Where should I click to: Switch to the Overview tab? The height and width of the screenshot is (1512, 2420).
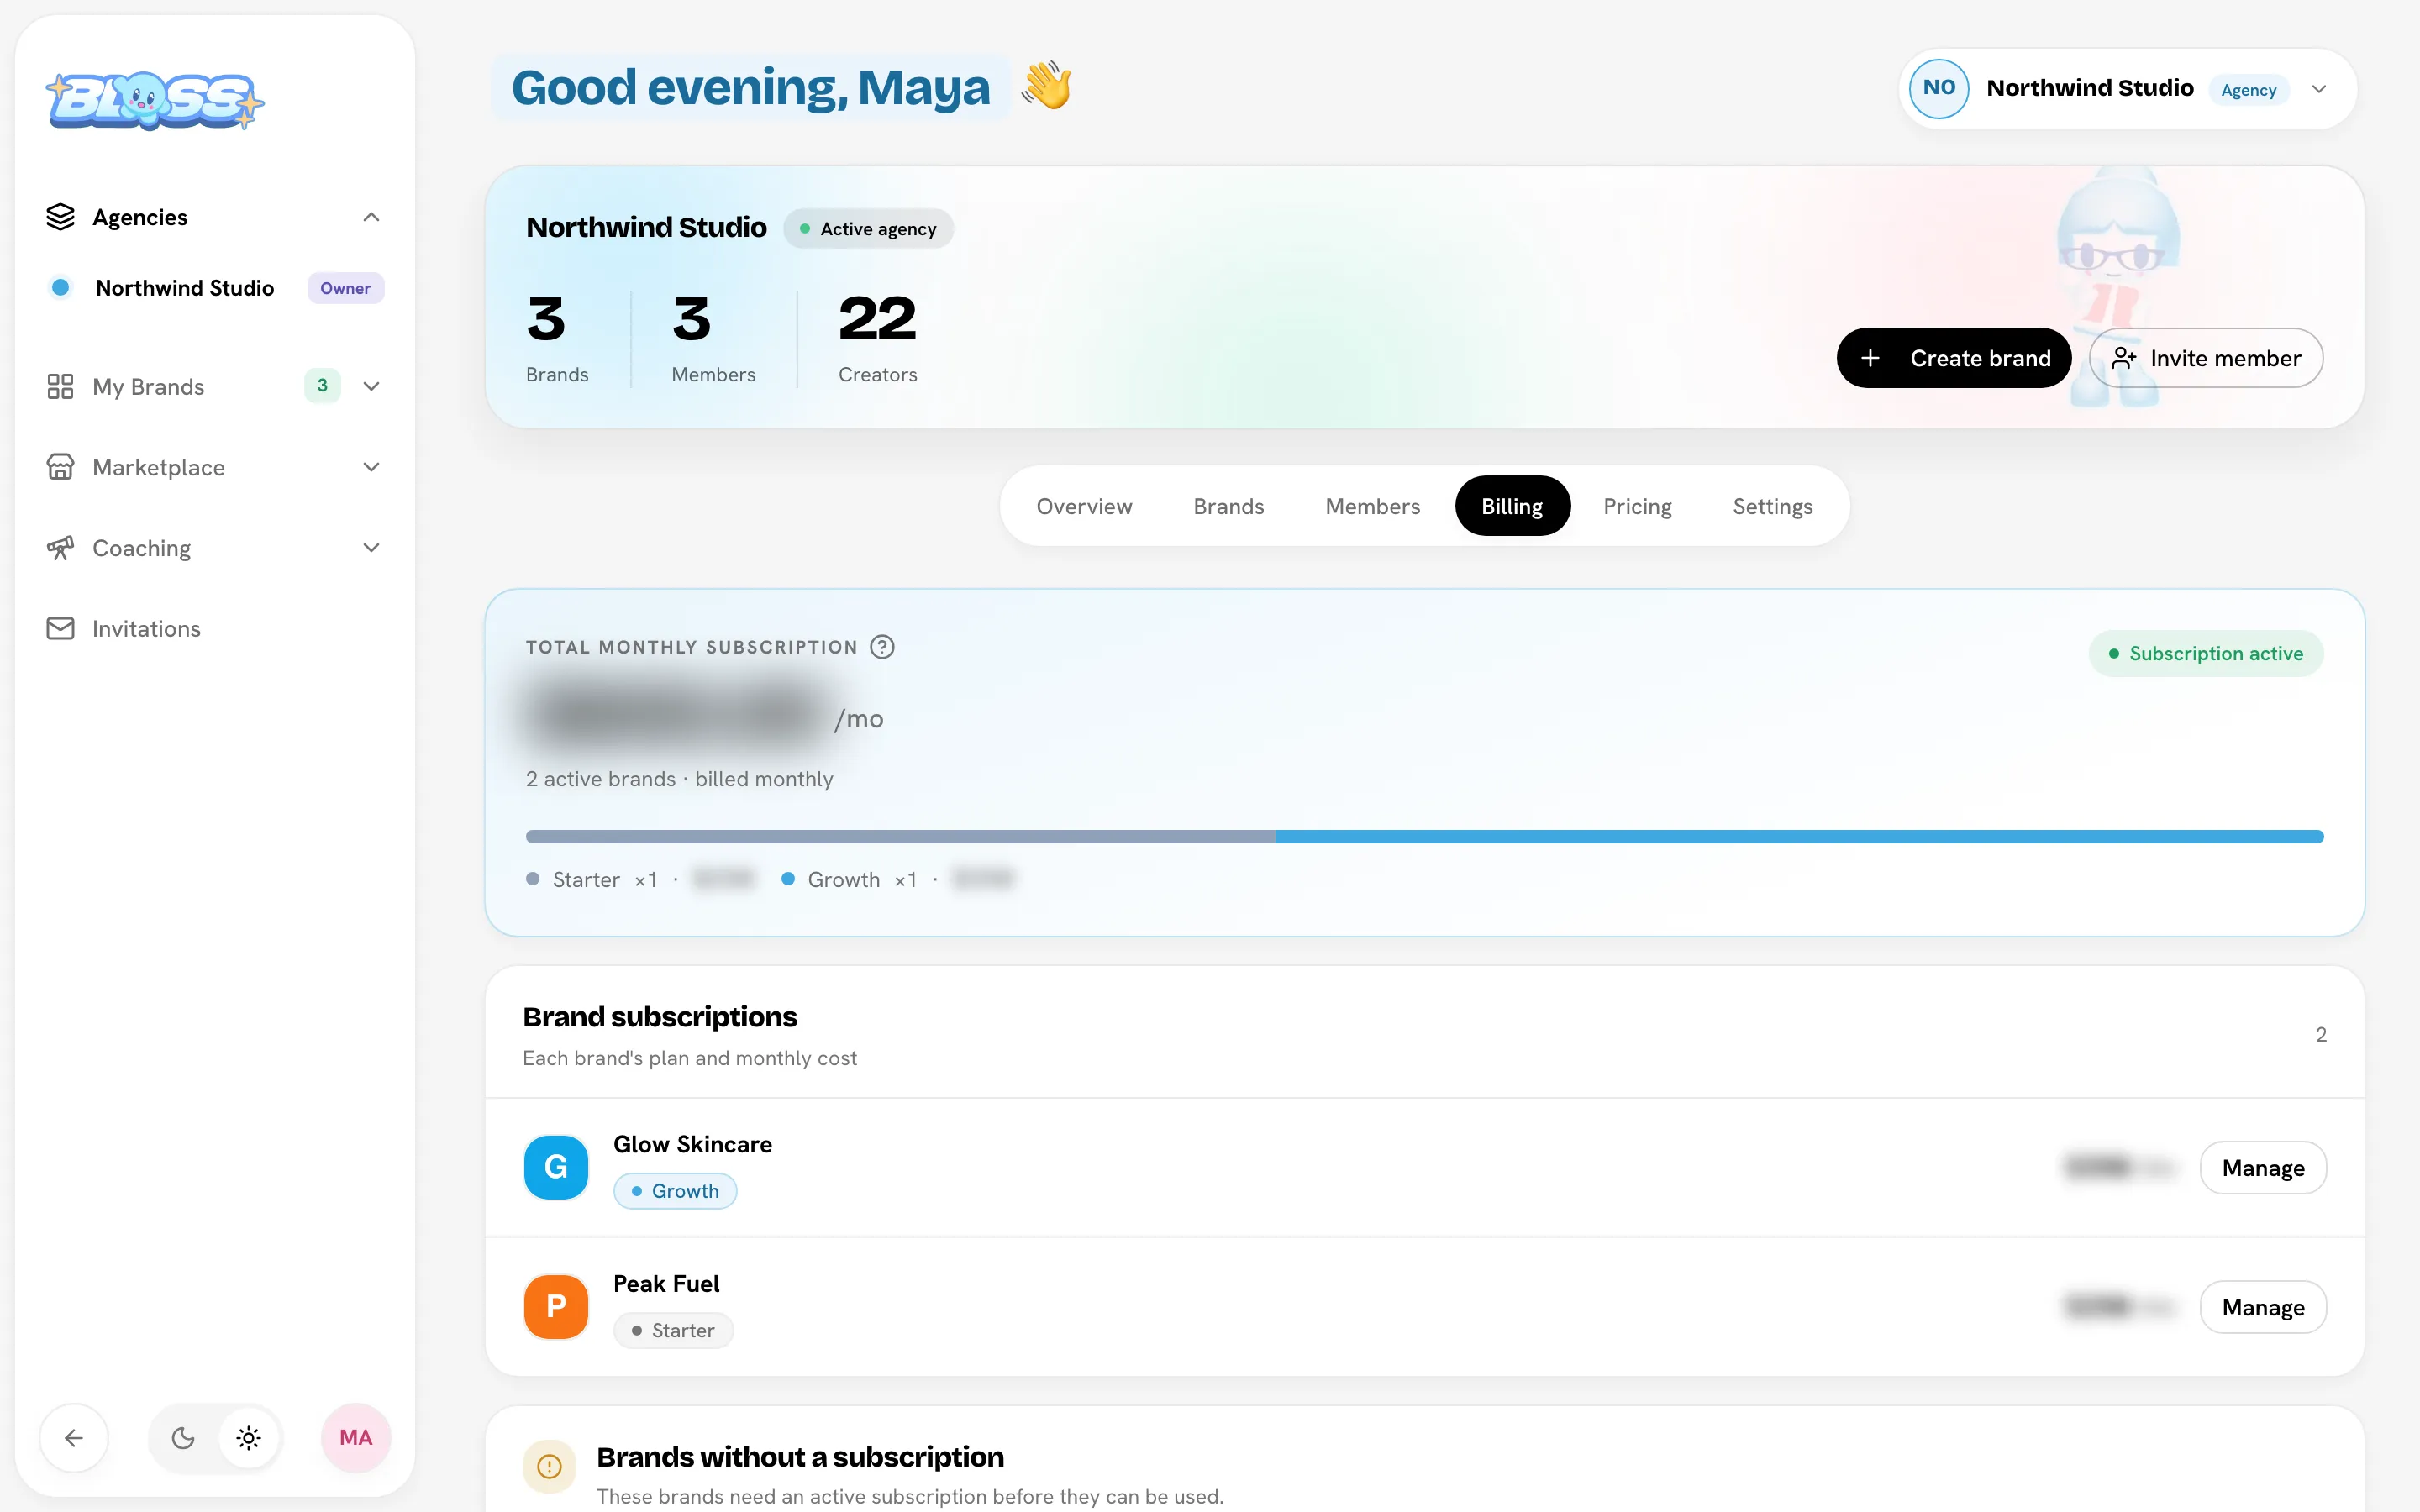coord(1084,506)
